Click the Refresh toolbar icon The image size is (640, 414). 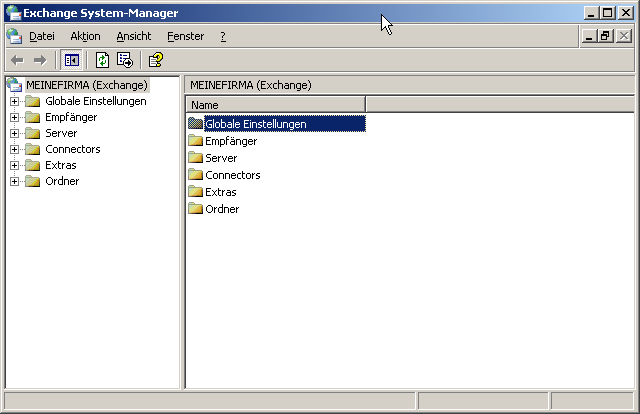pyautogui.click(x=102, y=60)
